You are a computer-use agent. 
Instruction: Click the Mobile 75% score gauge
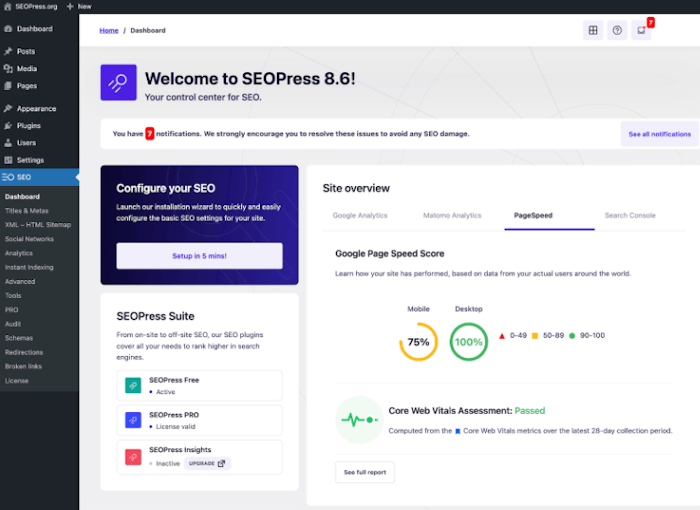[418, 342]
